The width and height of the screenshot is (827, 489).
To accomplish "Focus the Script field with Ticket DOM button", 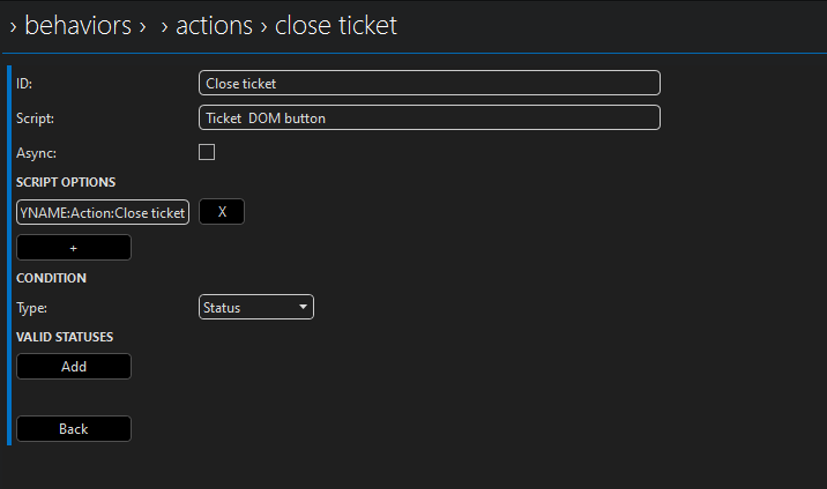I will (429, 118).
